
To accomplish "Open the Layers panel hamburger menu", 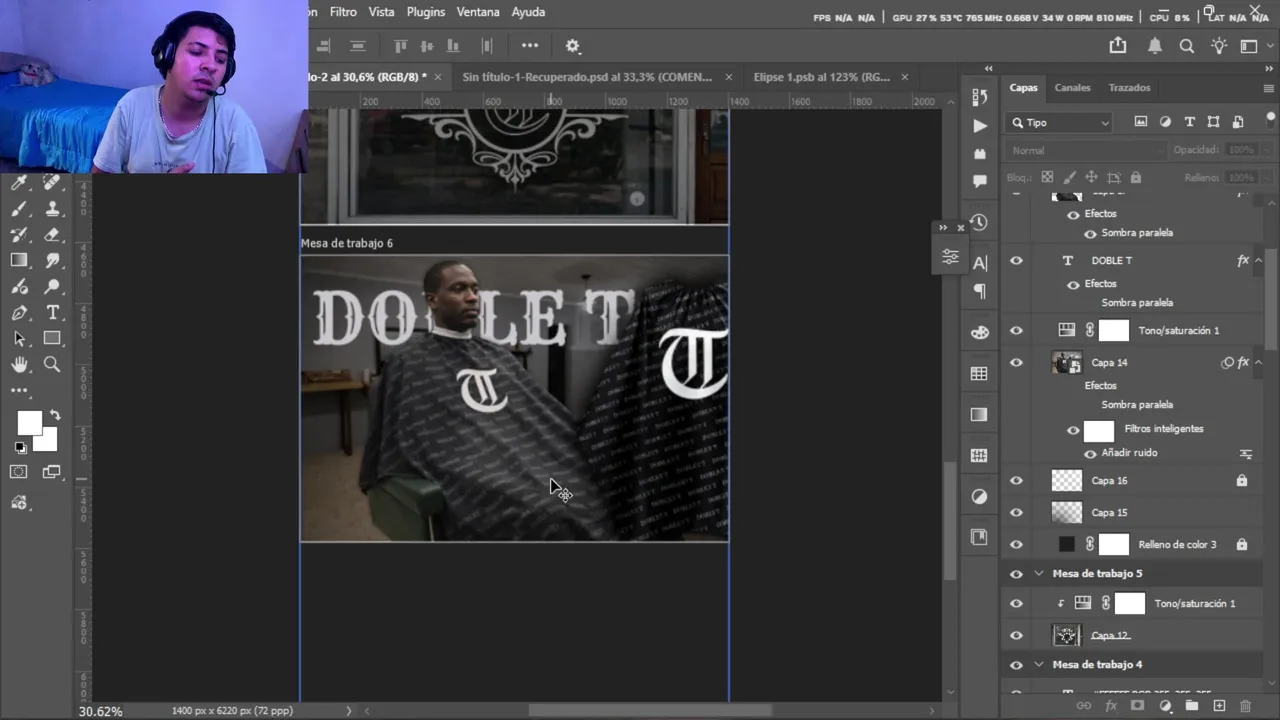I will click(1268, 88).
